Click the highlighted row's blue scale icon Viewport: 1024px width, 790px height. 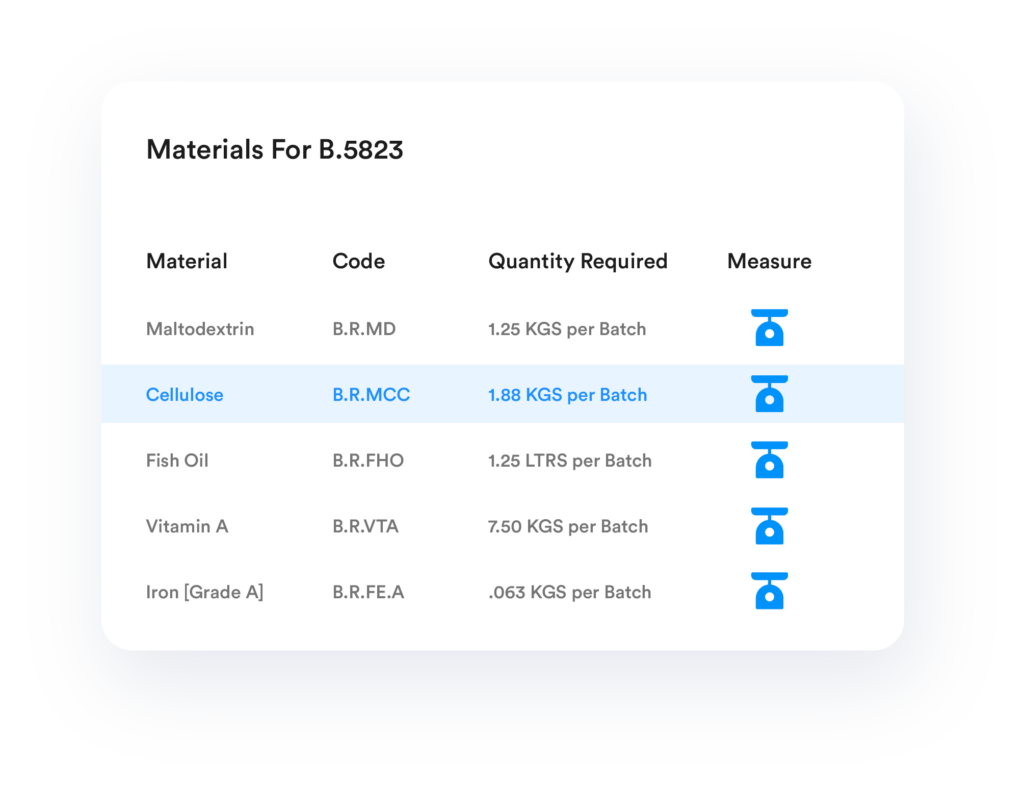769,394
